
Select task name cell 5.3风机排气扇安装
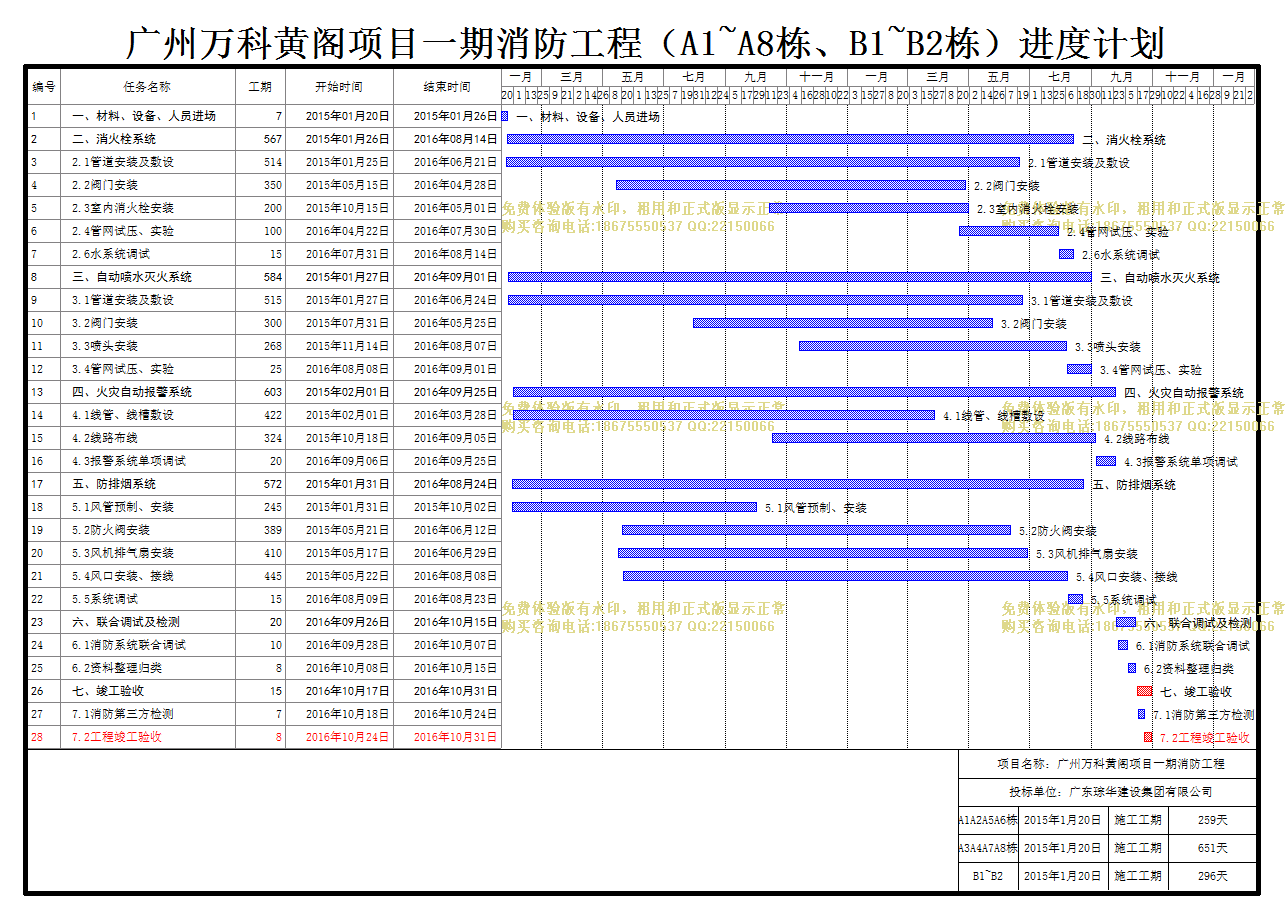coord(148,553)
